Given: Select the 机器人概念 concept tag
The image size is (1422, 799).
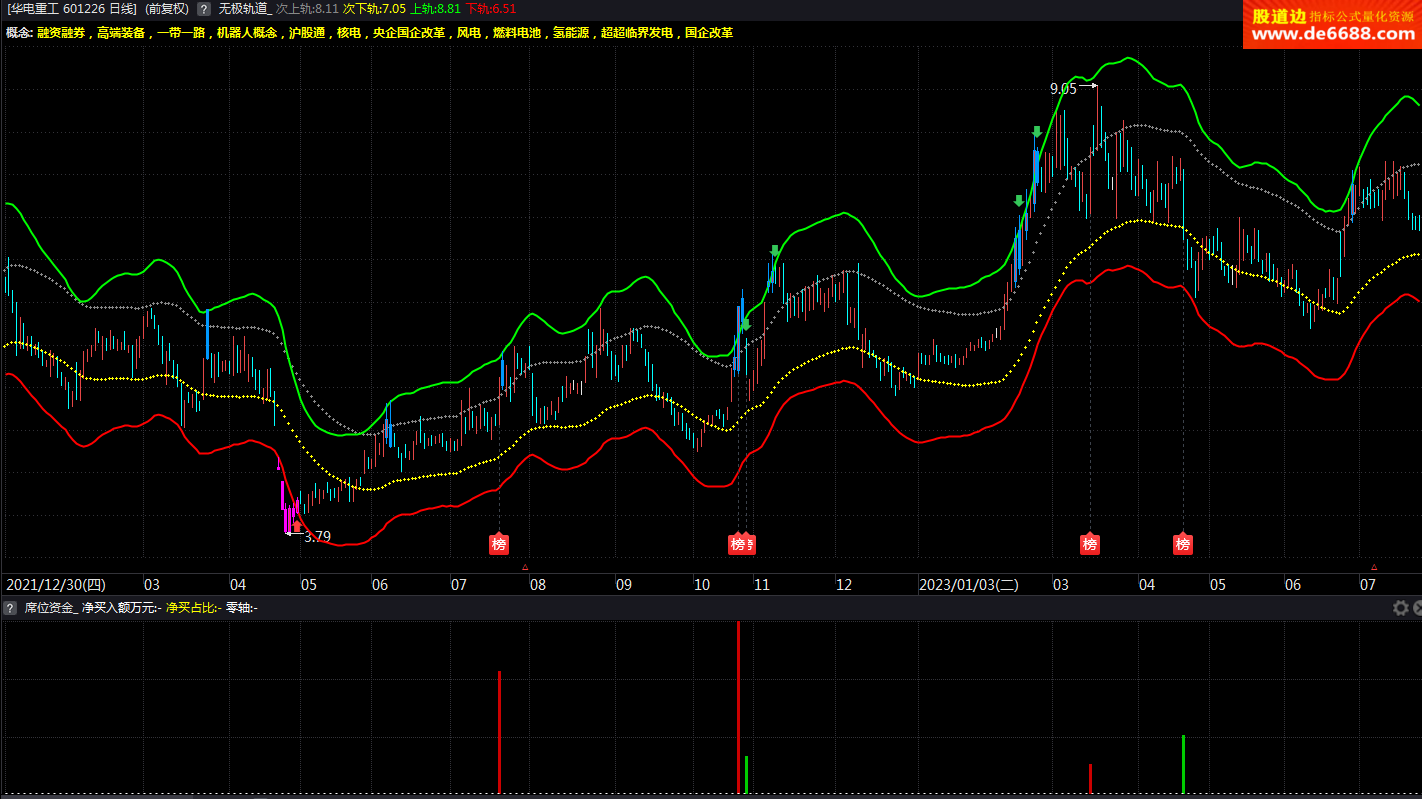Looking at the screenshot, I should [x=246, y=33].
